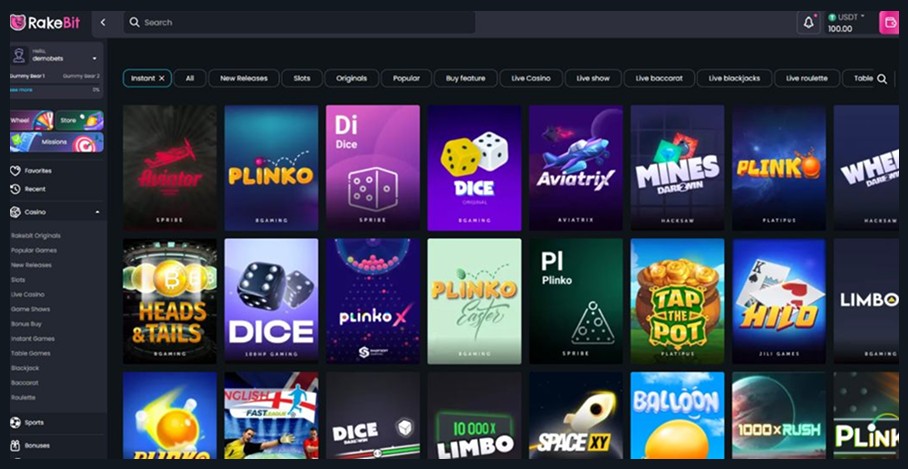This screenshot has width=908, height=469.
Task: Open the Missions promo button
Action: [57, 142]
